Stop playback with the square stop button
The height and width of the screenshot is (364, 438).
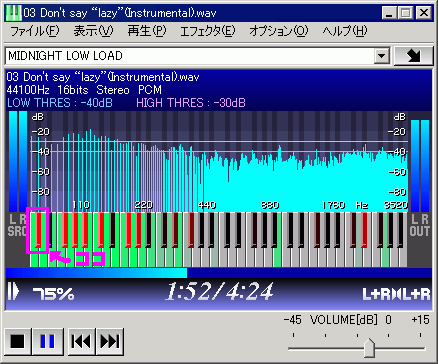pyautogui.click(x=18, y=341)
